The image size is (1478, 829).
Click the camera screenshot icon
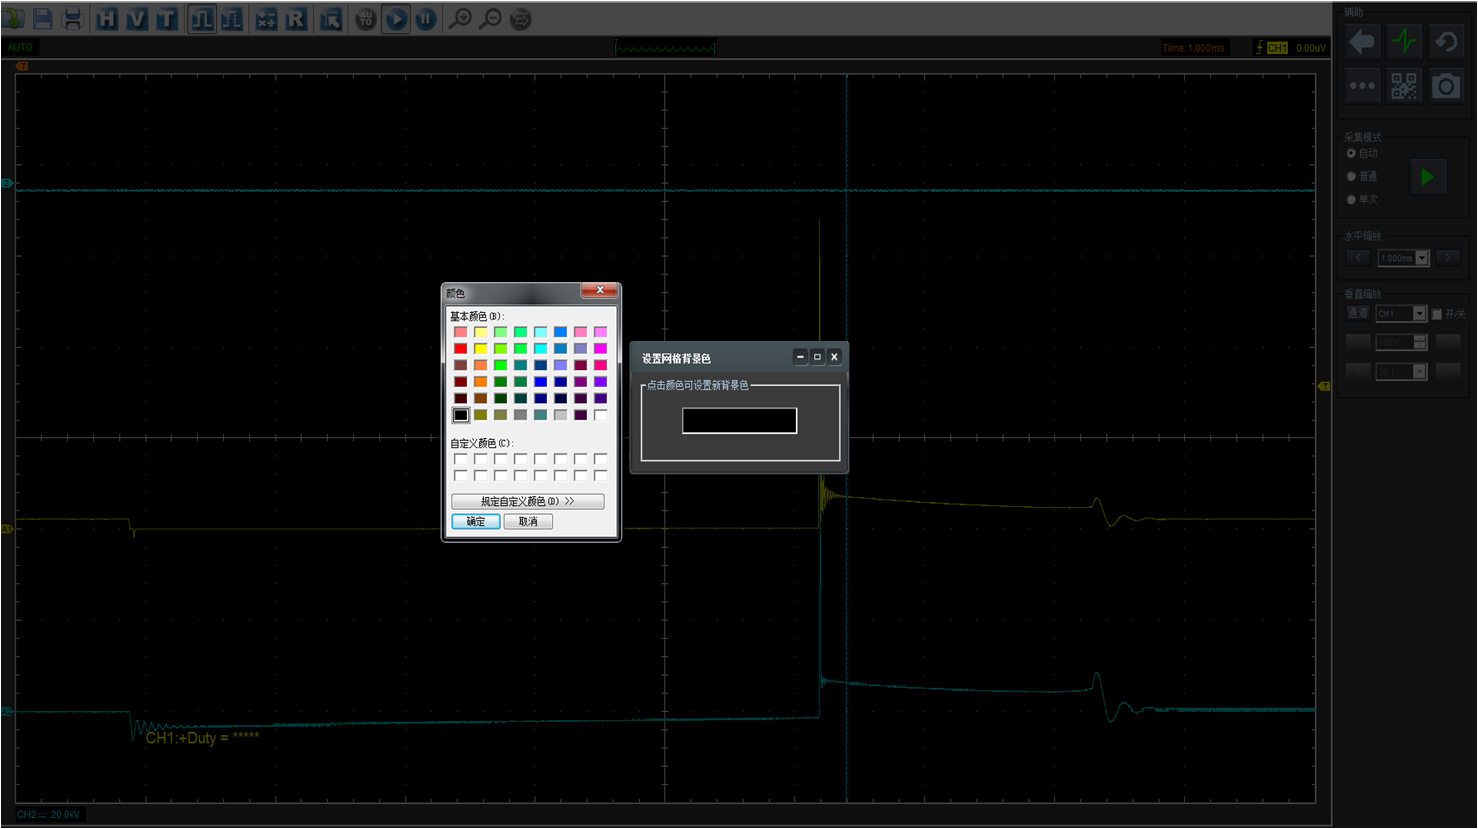pos(1446,86)
